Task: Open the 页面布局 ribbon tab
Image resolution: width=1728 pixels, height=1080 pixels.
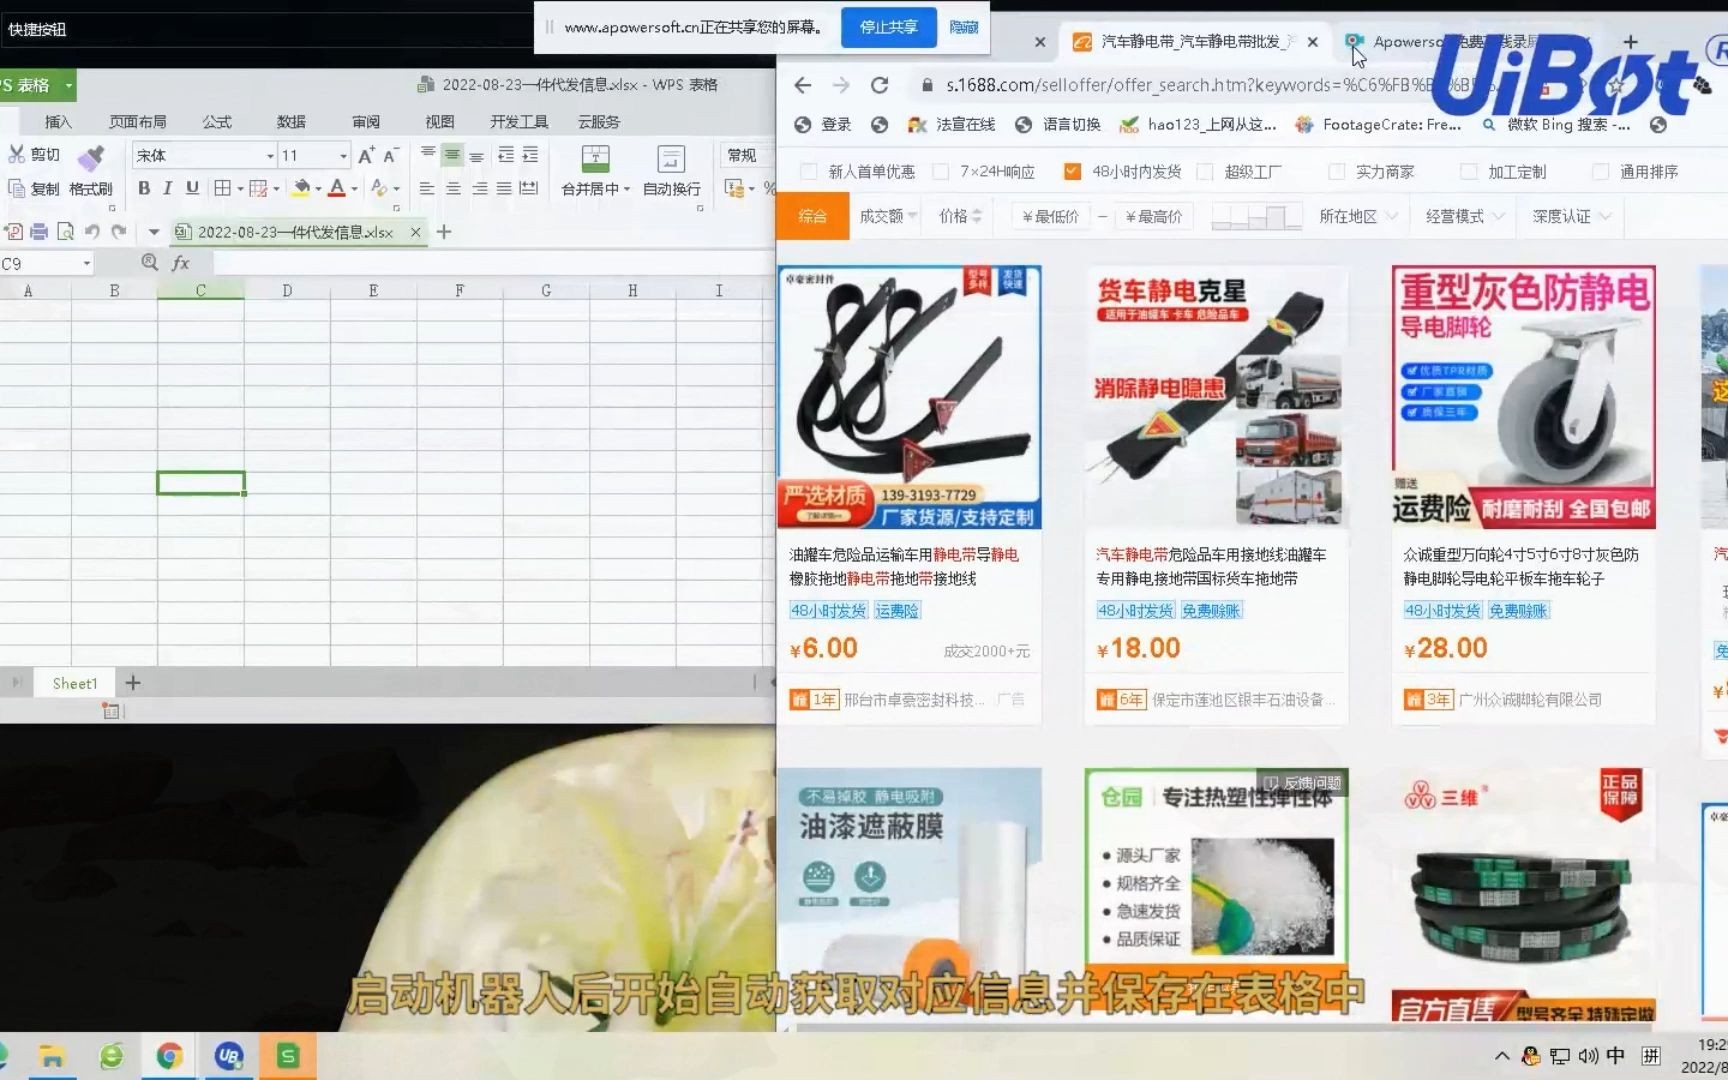Action: coord(137,122)
